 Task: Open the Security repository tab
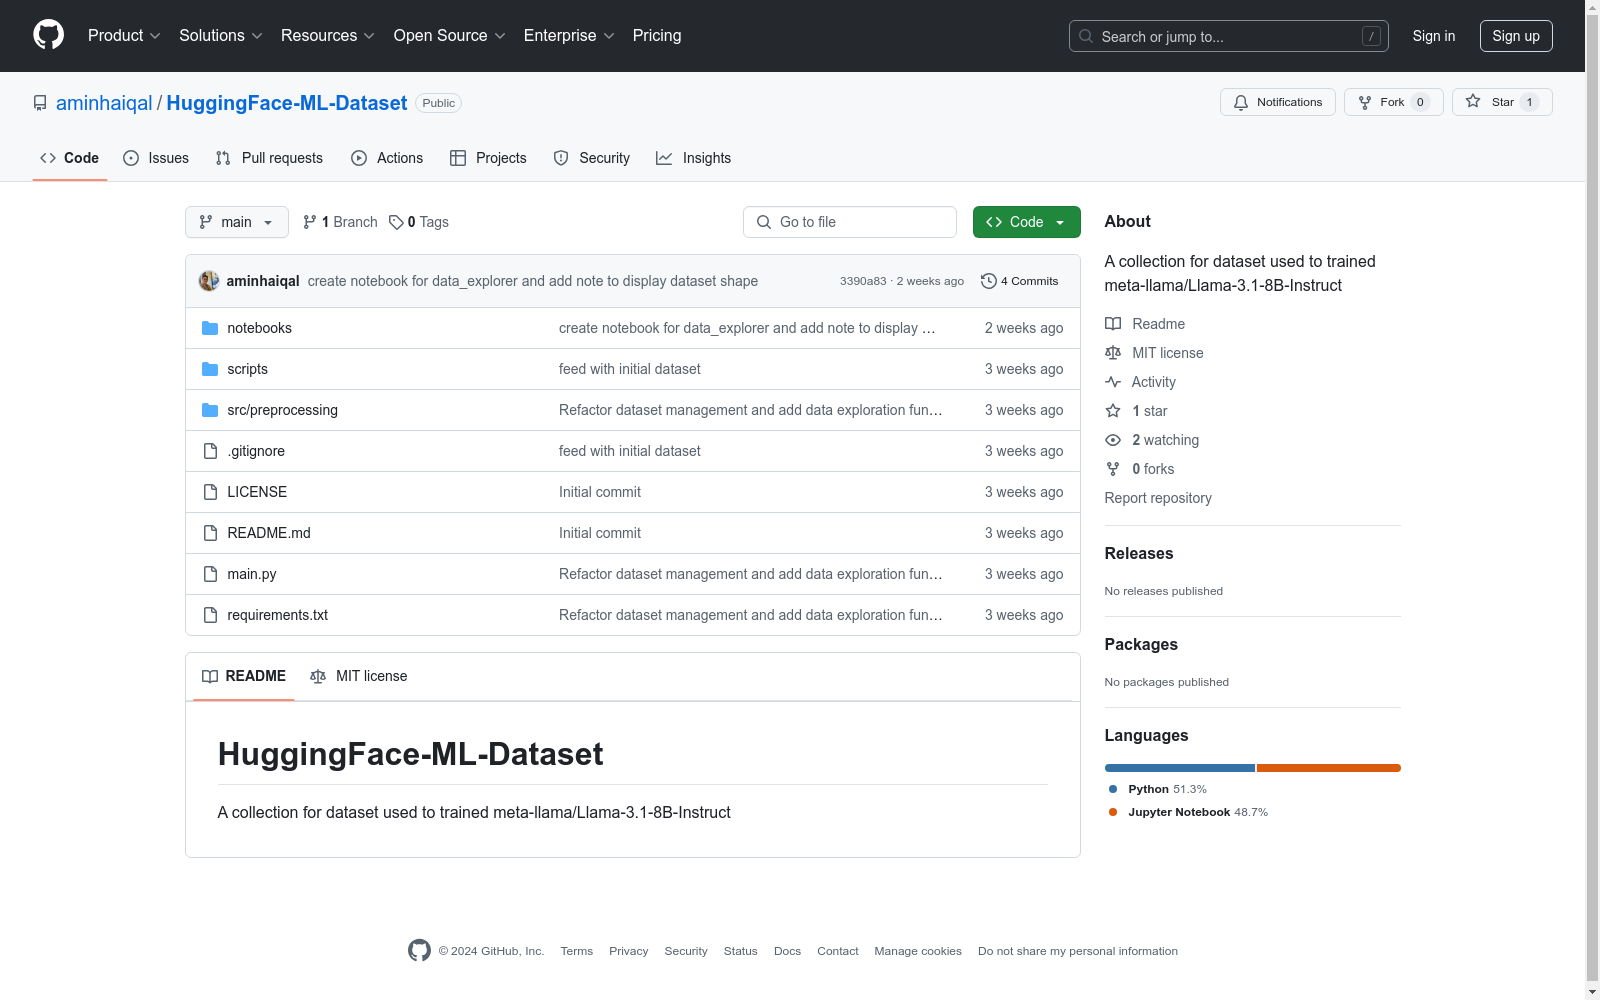592,158
